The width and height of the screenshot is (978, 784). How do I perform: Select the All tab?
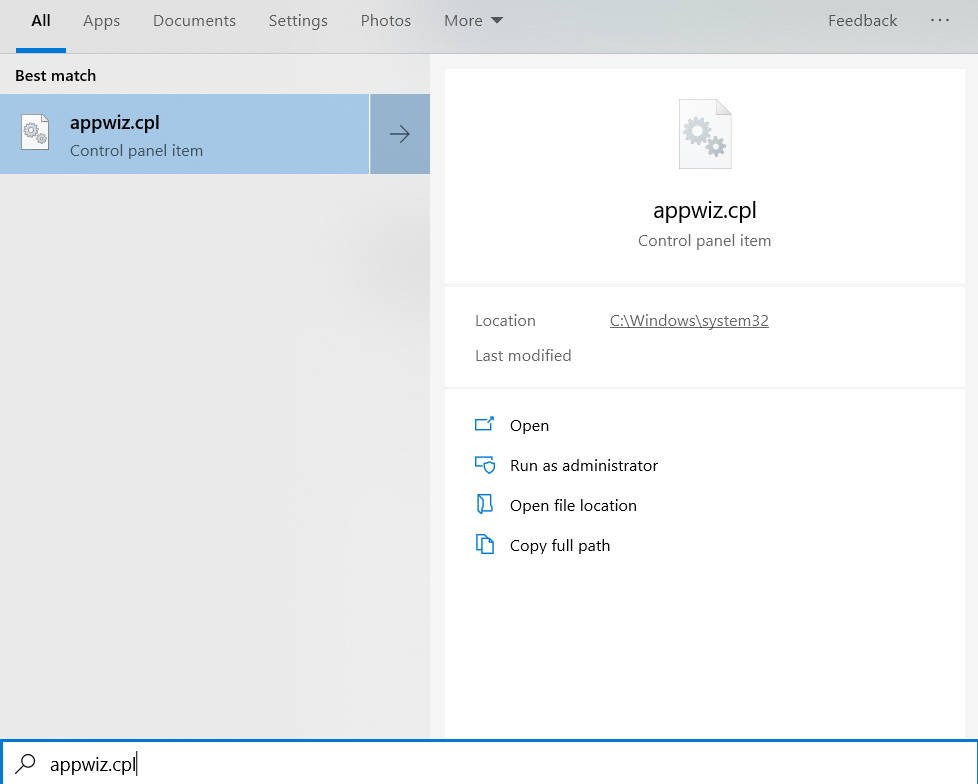tap(41, 21)
